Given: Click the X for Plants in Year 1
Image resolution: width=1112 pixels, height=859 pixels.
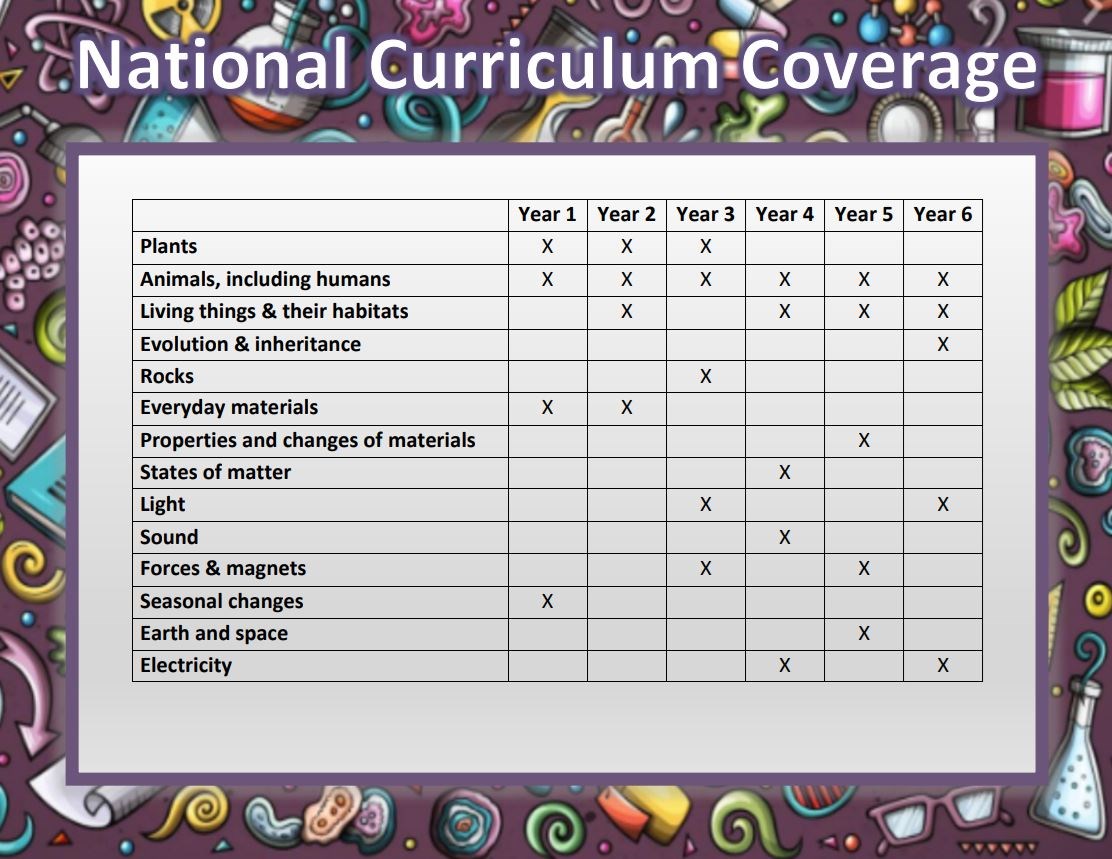Looking at the screenshot, I should tap(547, 246).
